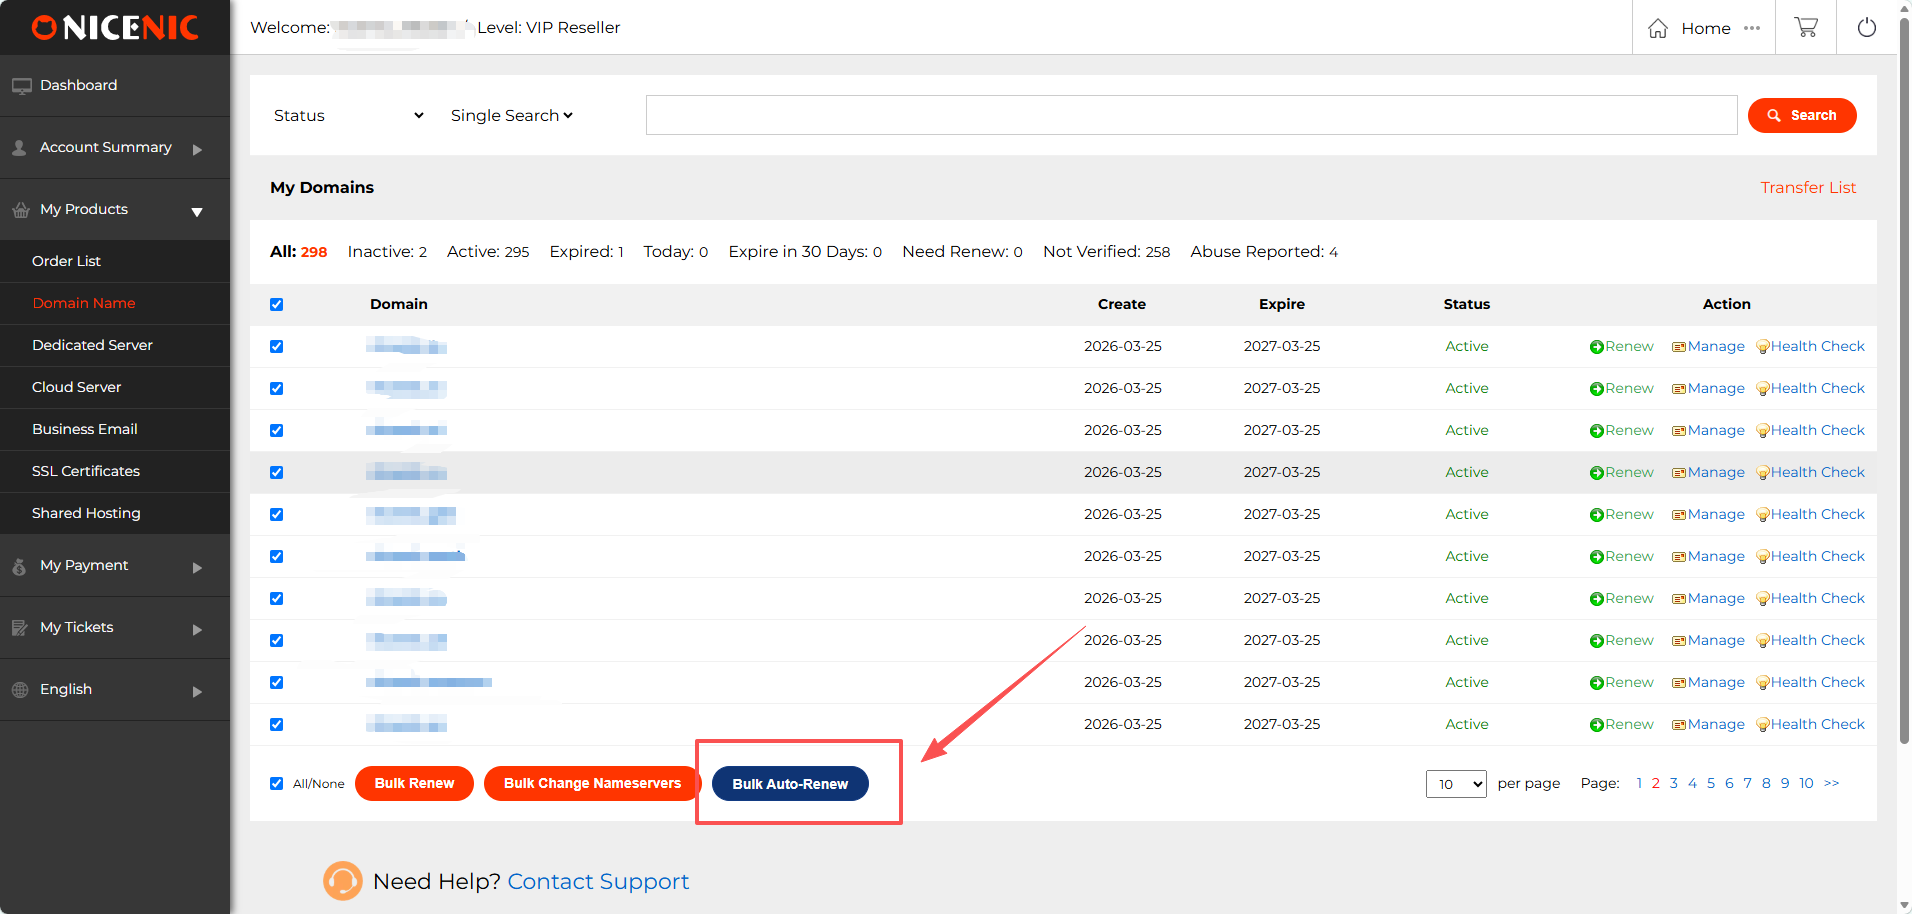Uncheck the fourth domain row checkbox

click(276, 473)
